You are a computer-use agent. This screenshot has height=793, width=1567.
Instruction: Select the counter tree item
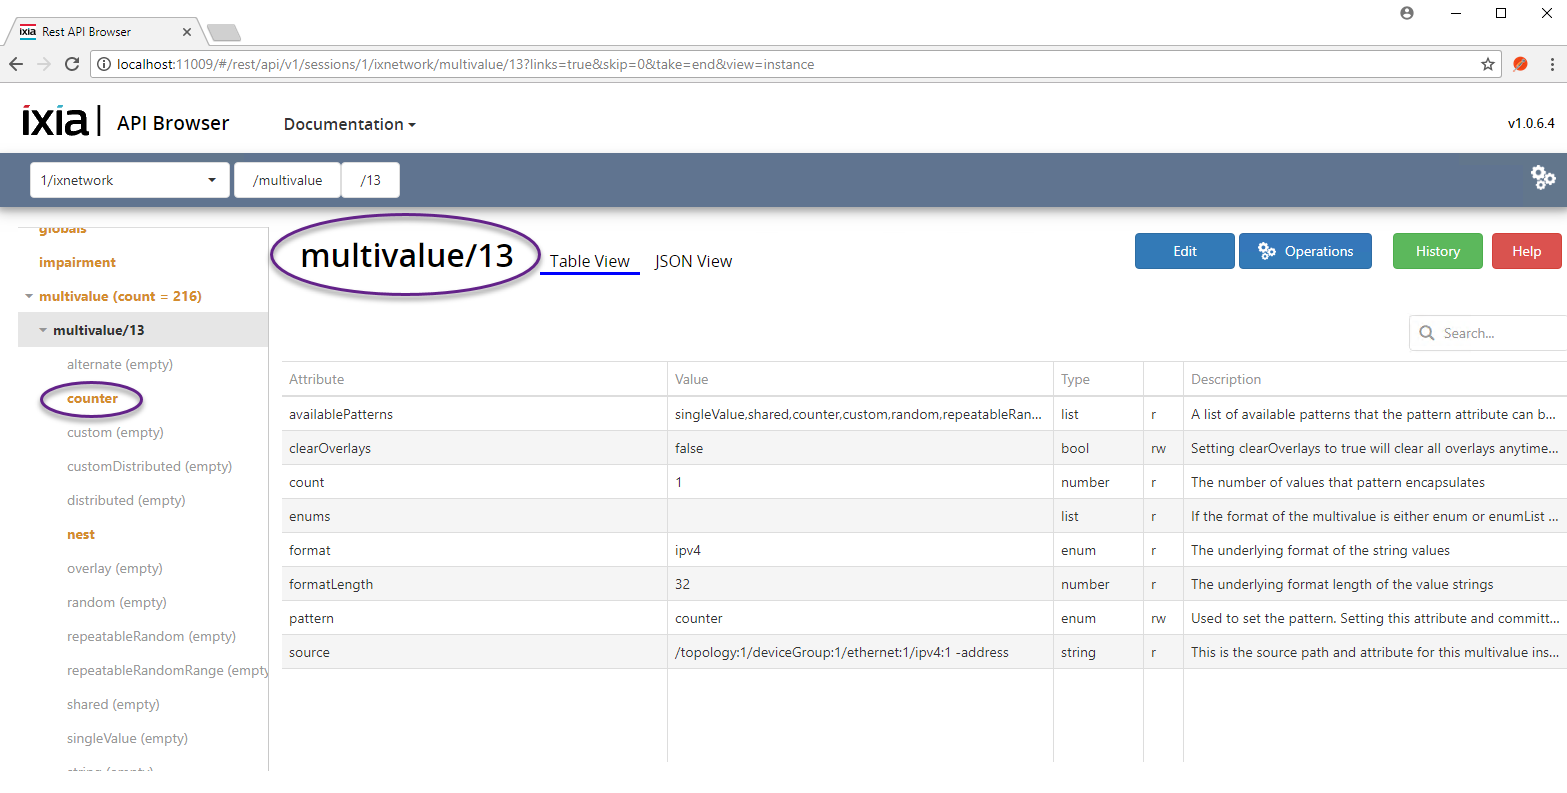coord(92,398)
